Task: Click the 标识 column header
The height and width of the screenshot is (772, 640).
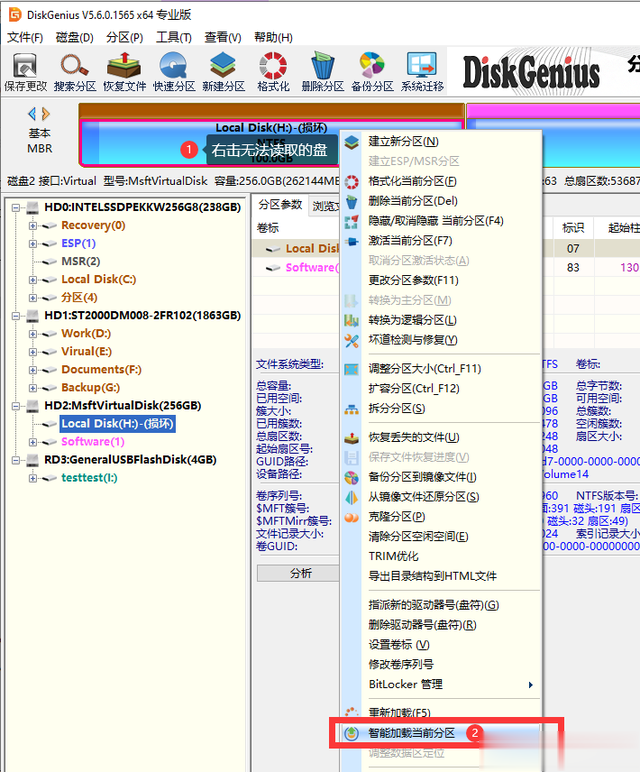Action: [573, 228]
